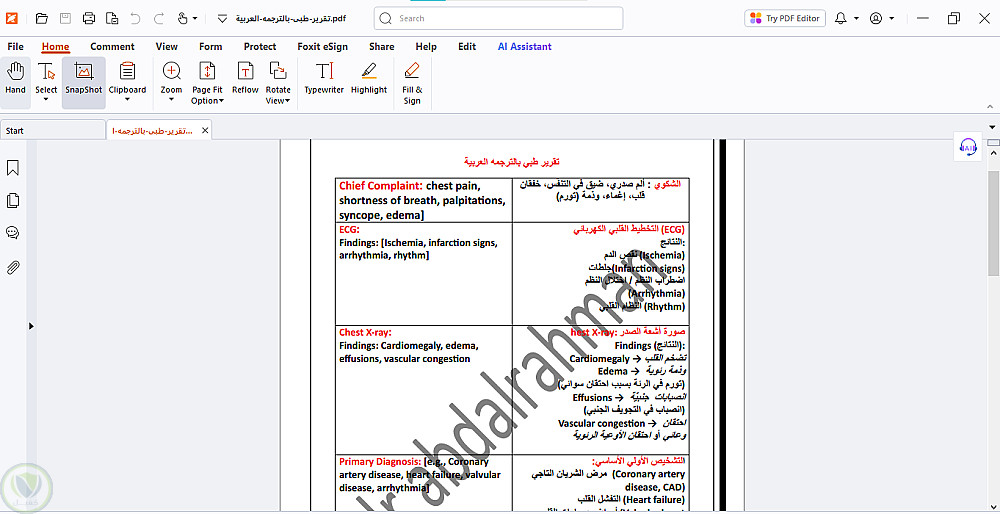Expand the Zoom dropdown arrow
1000x514 pixels.
(x=172, y=99)
